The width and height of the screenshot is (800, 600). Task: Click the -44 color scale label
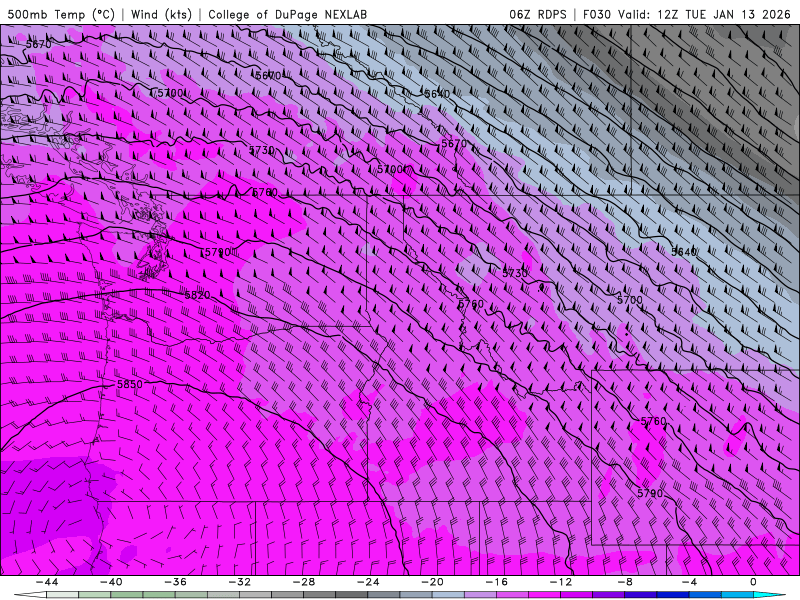pyautogui.click(x=46, y=582)
